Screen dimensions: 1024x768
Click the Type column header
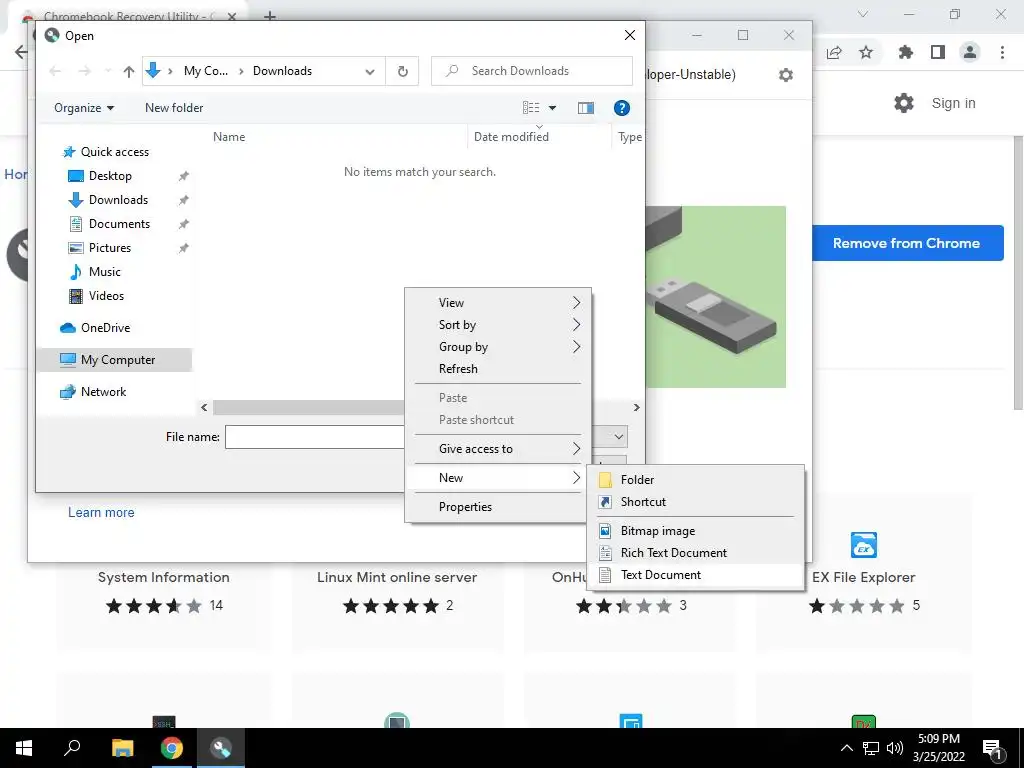pyautogui.click(x=630, y=136)
